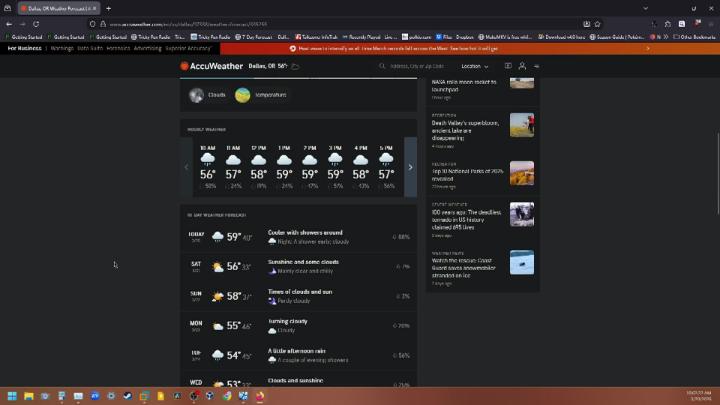Close the orange heat wave alert banner
The width and height of the screenshot is (720, 405).
(647, 48)
